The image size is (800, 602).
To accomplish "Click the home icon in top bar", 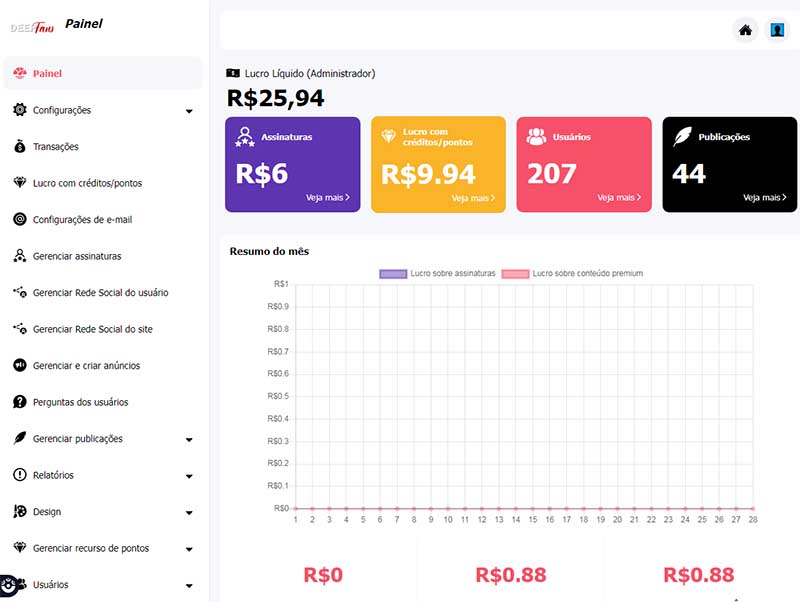I will (x=745, y=30).
